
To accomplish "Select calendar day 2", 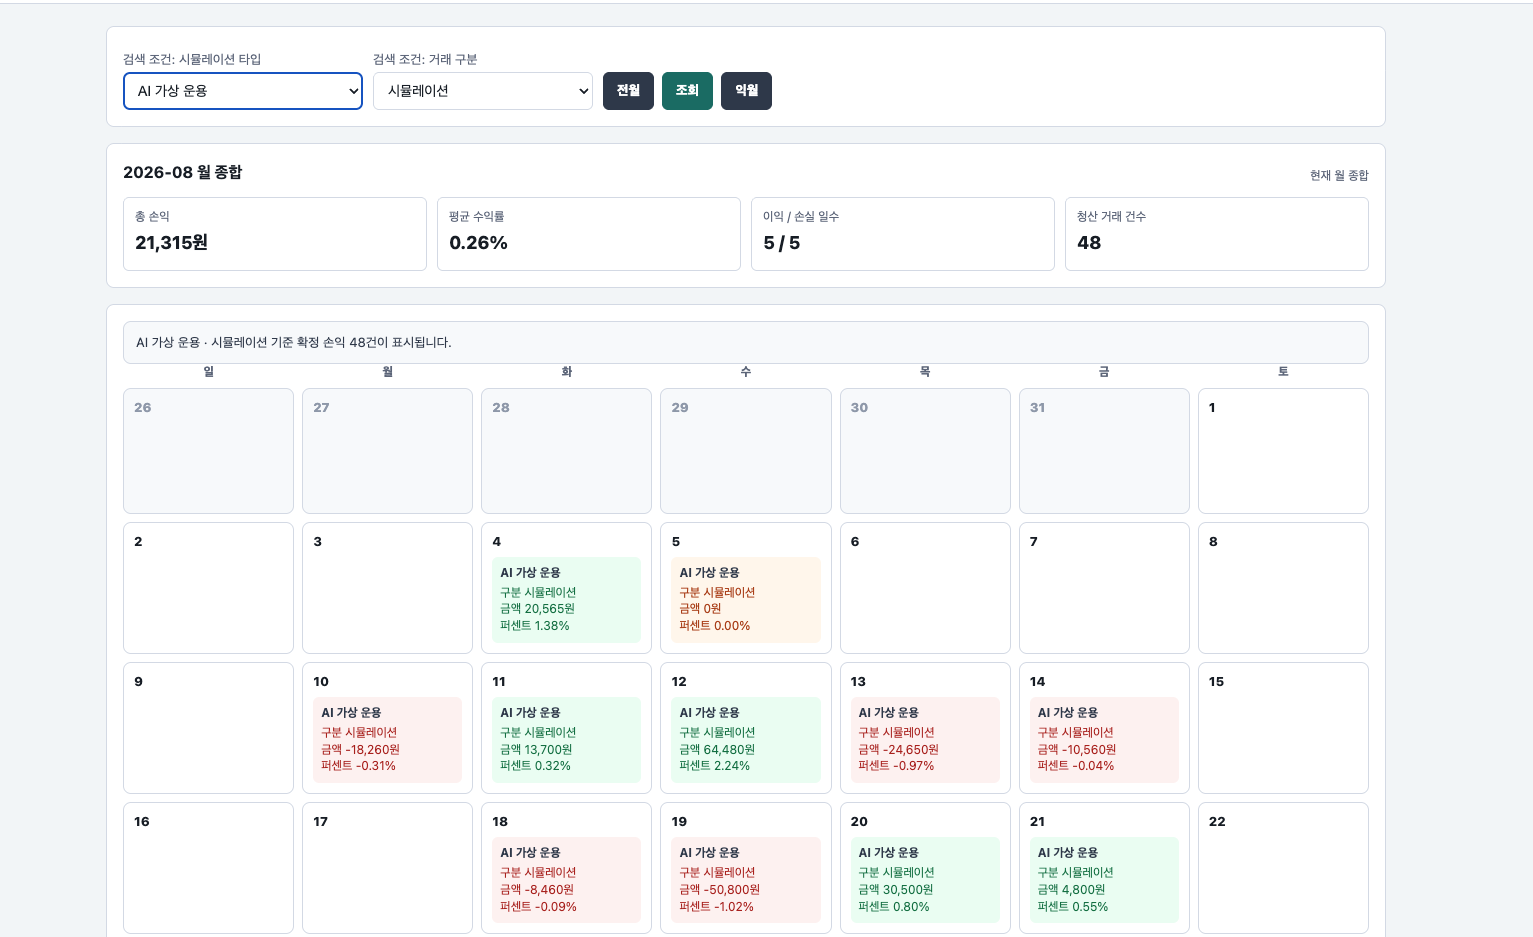I will pyautogui.click(x=208, y=588).
